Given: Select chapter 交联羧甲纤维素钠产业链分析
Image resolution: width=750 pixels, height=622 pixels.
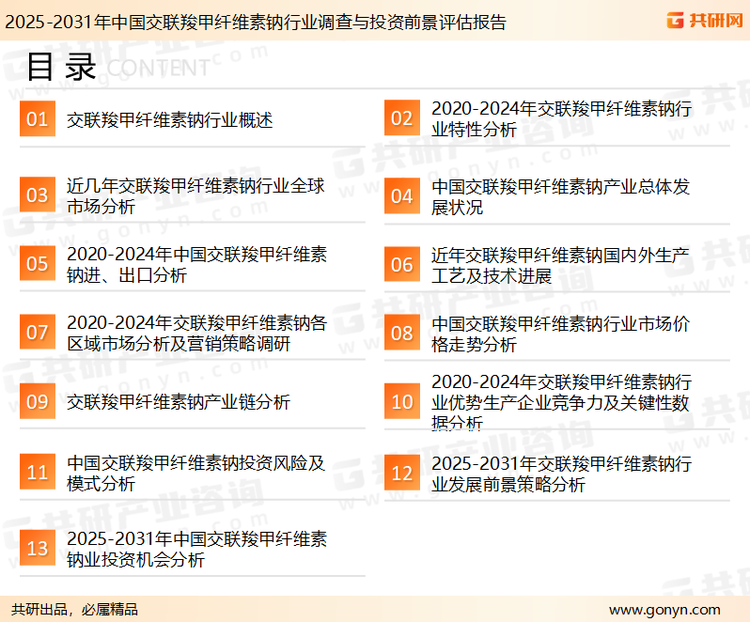Looking at the screenshot, I should [x=178, y=402].
